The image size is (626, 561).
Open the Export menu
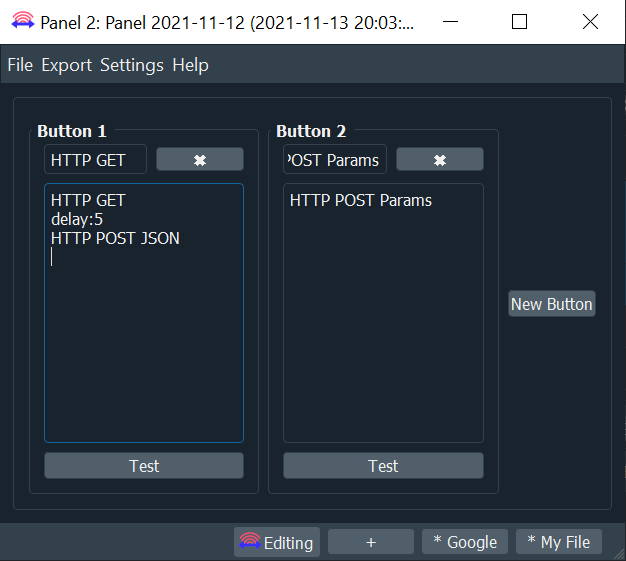click(66, 65)
